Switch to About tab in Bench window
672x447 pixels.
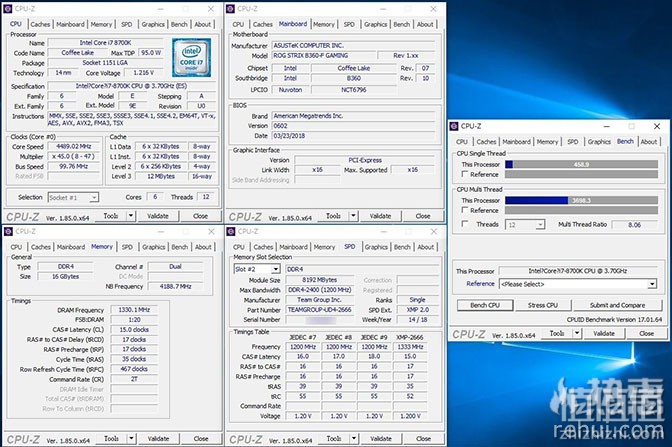coord(649,141)
